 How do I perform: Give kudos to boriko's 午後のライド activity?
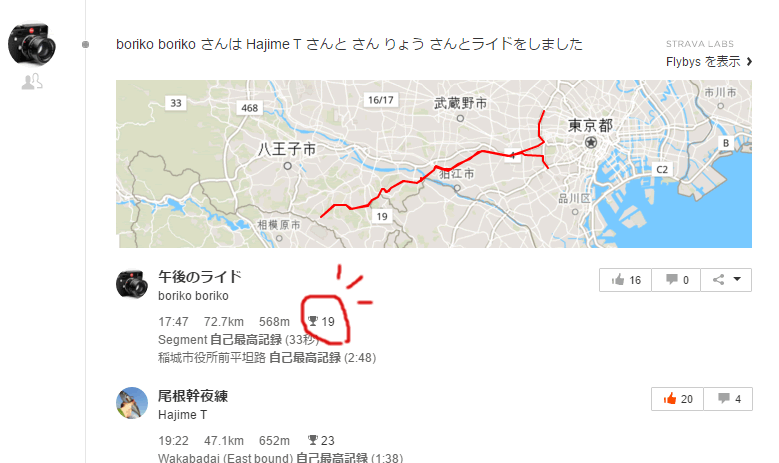[625, 280]
